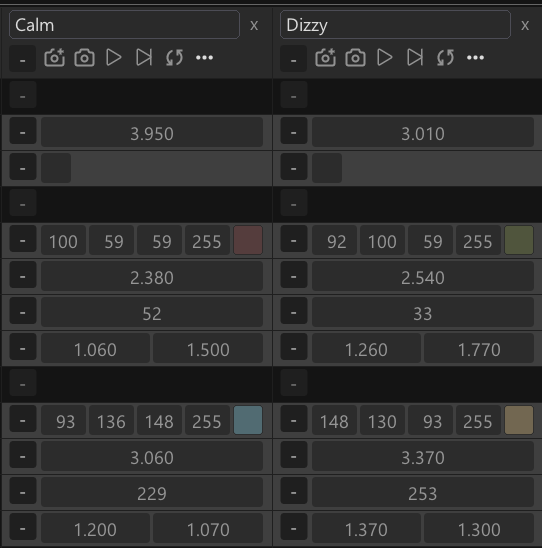Open the three-dots menu for Dizzy preset
The height and width of the screenshot is (548, 542).
point(475,58)
